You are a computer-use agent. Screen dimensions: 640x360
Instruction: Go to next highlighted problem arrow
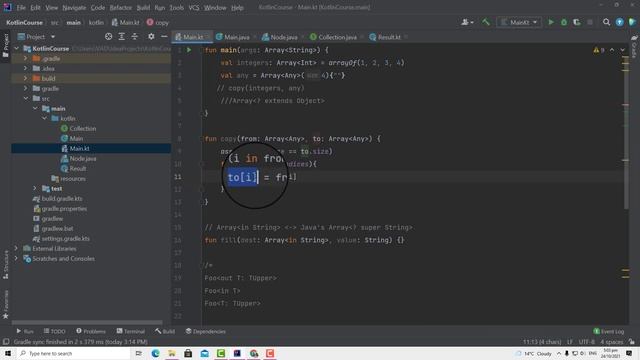622,50
